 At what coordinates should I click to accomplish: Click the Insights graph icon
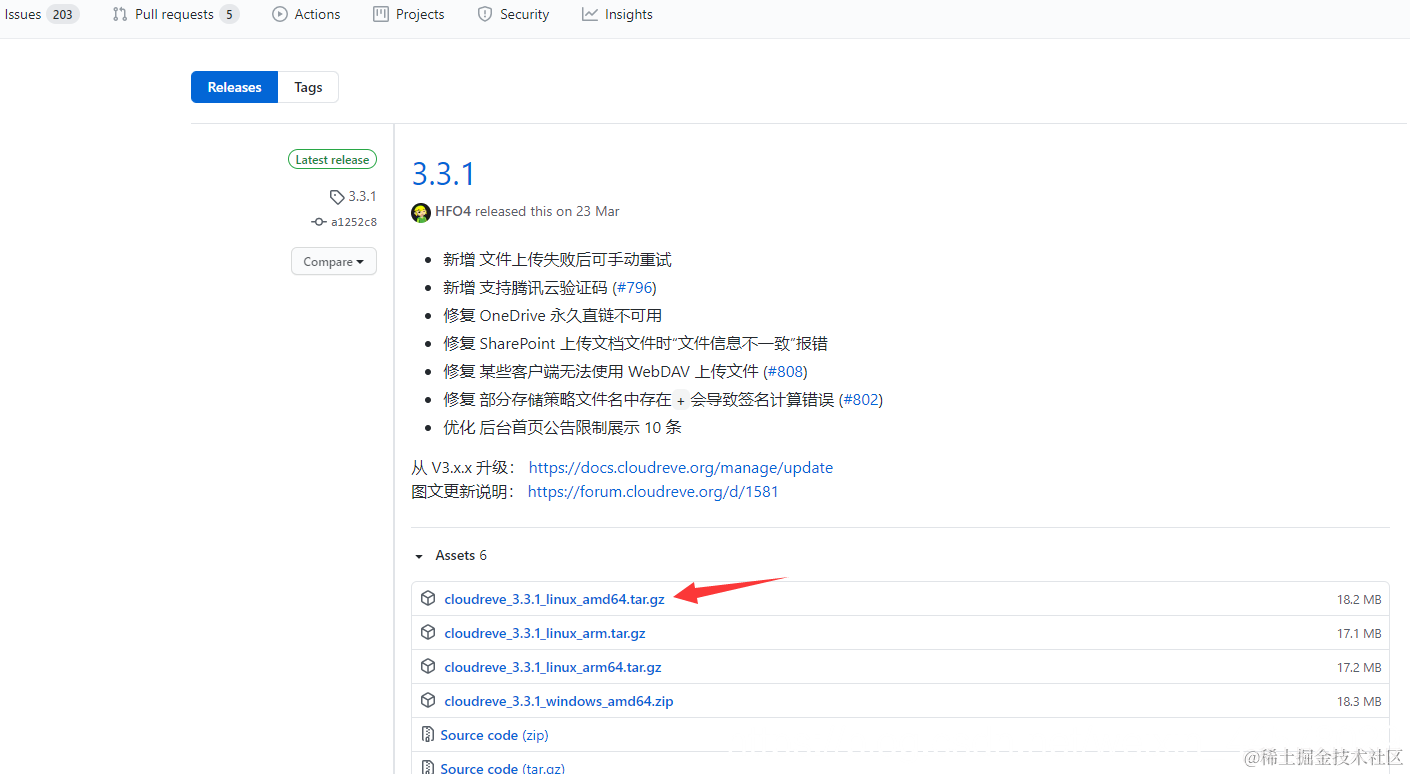(590, 14)
